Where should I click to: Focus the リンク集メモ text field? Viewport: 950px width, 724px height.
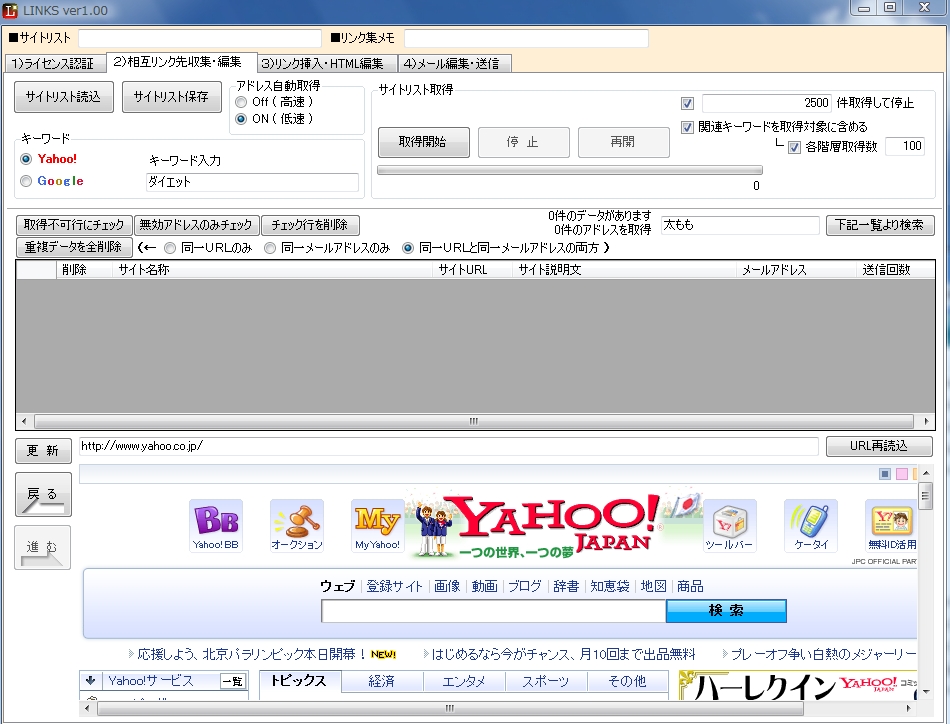pos(526,38)
